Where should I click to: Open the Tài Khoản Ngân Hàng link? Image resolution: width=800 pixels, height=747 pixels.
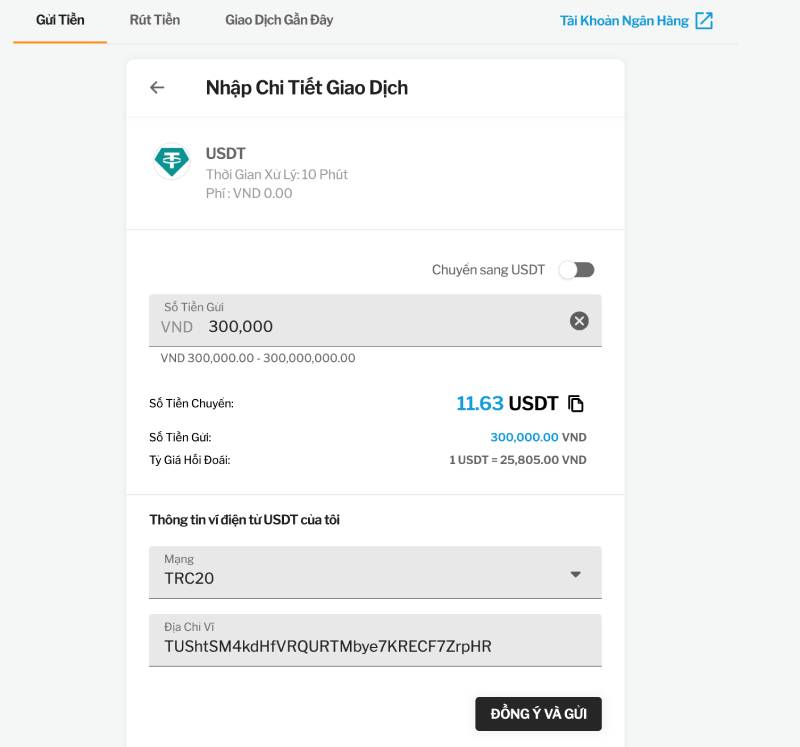pos(624,21)
